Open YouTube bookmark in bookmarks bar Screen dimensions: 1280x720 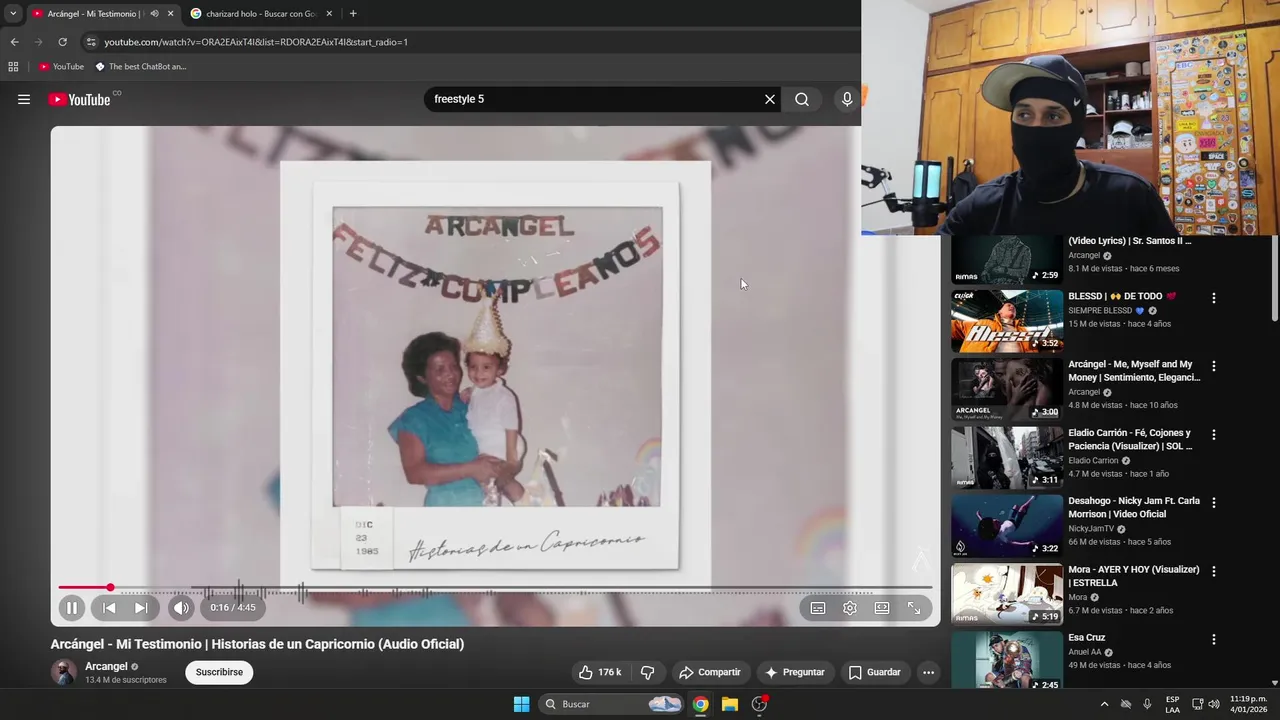[61, 67]
